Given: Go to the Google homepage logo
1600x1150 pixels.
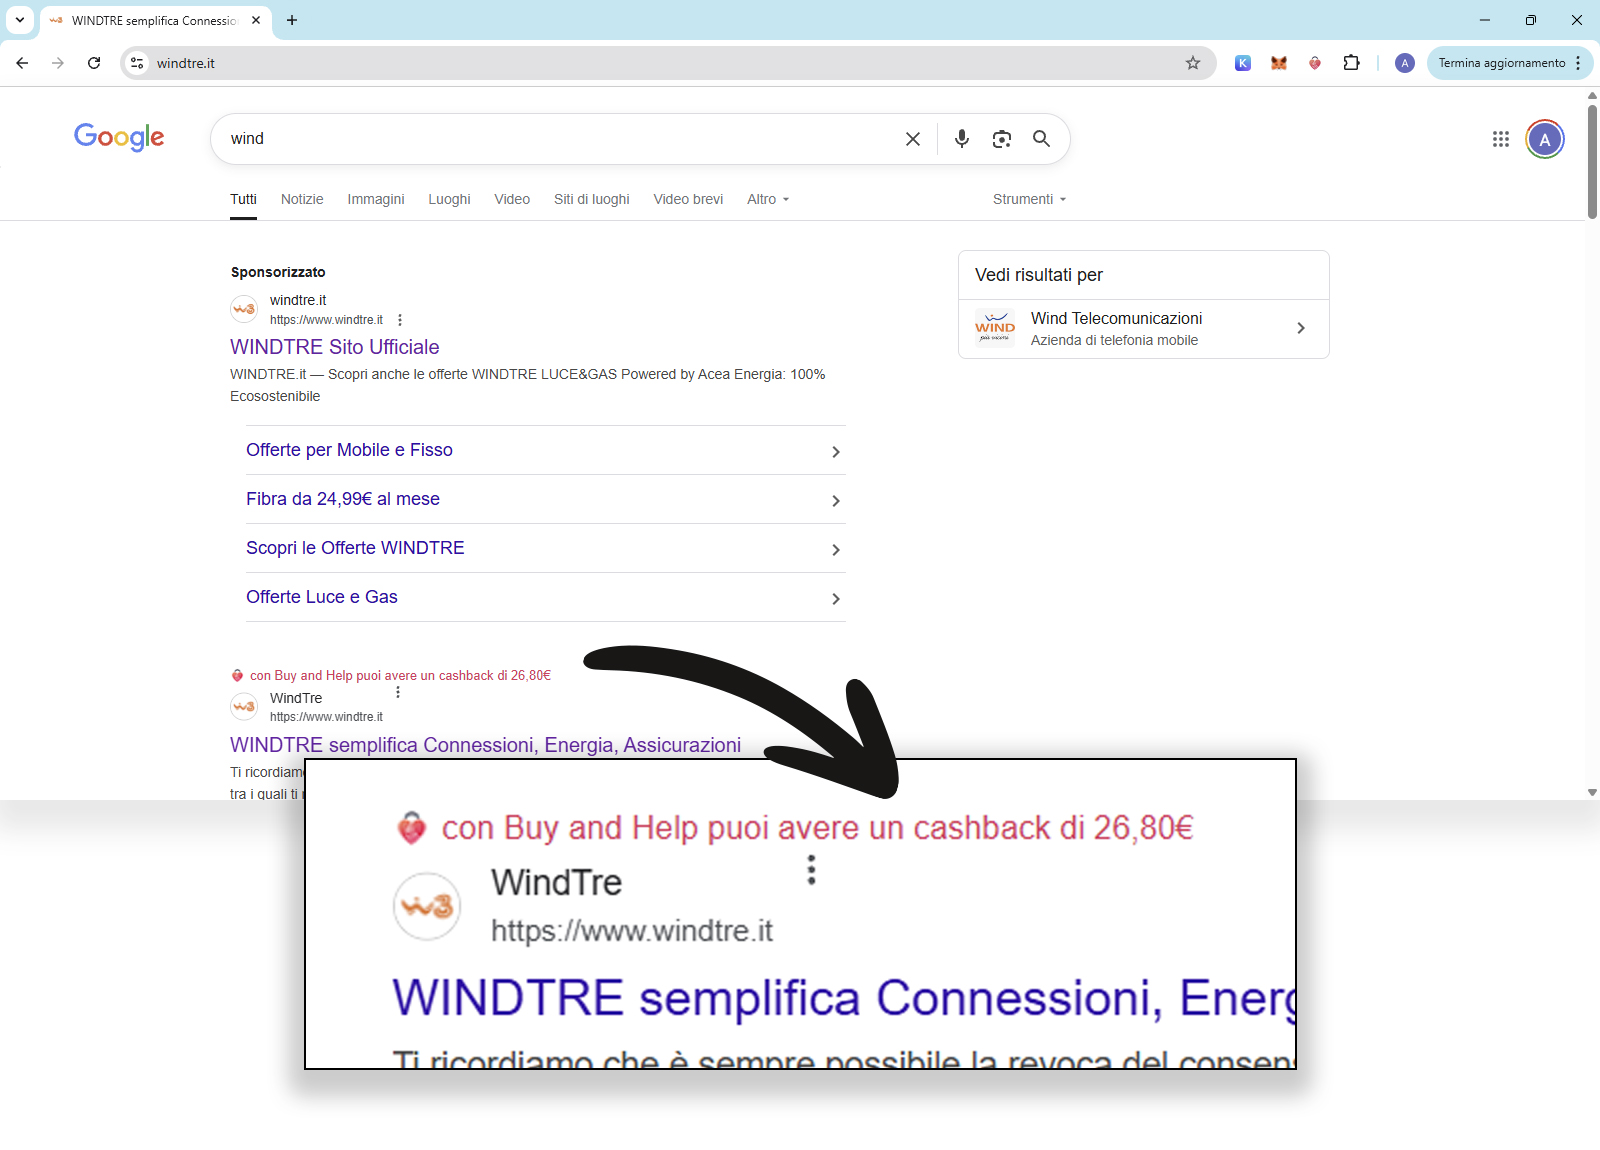Looking at the screenshot, I should tap(119, 137).
